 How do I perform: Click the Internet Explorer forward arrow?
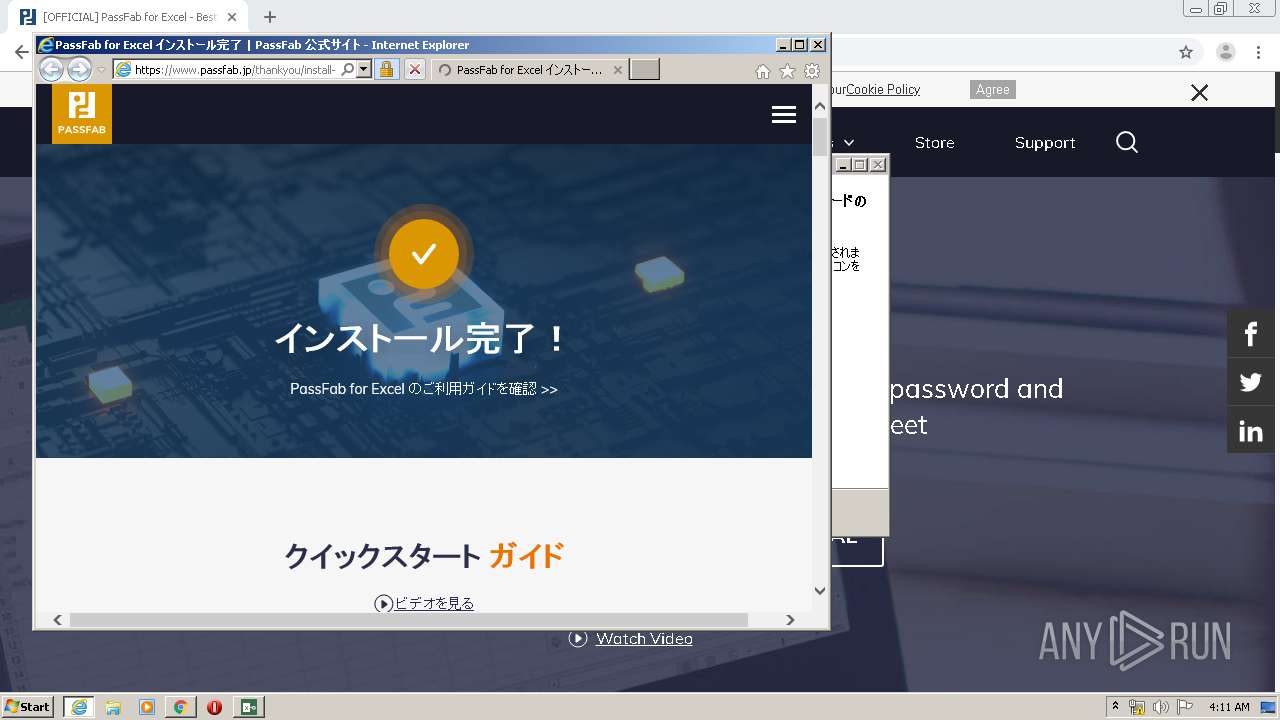[79, 69]
